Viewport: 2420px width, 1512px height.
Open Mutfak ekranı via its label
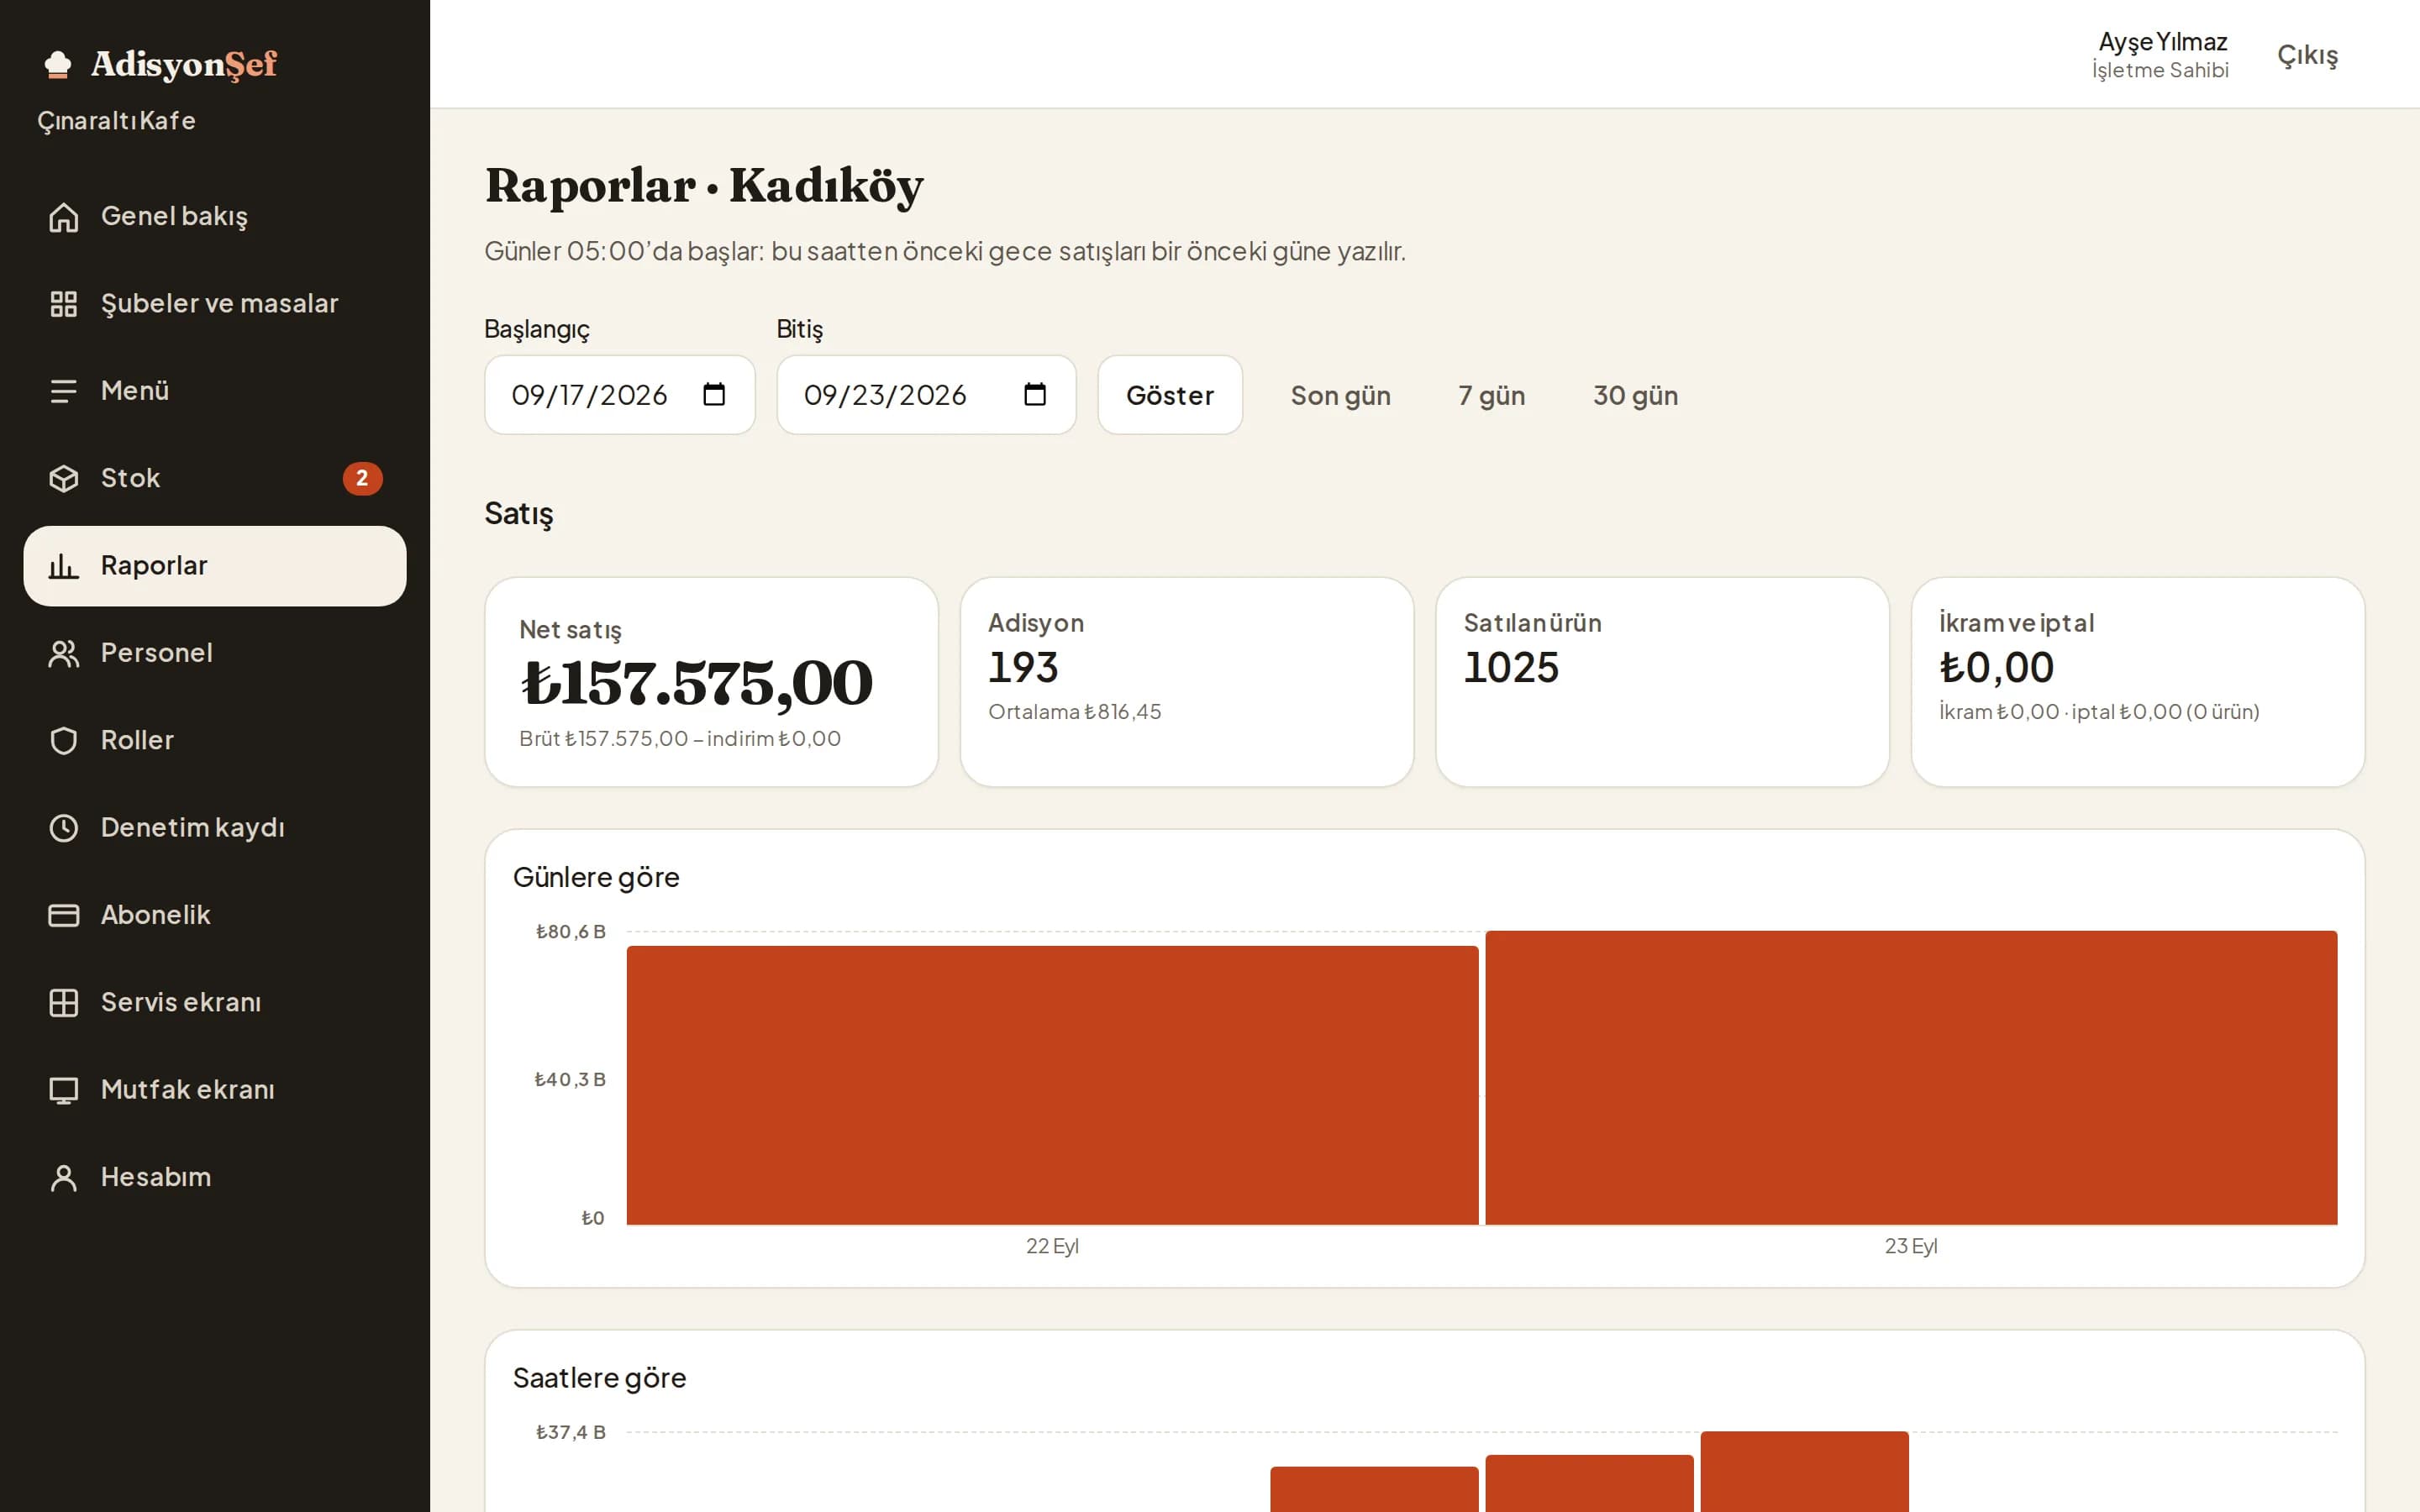[188, 1089]
